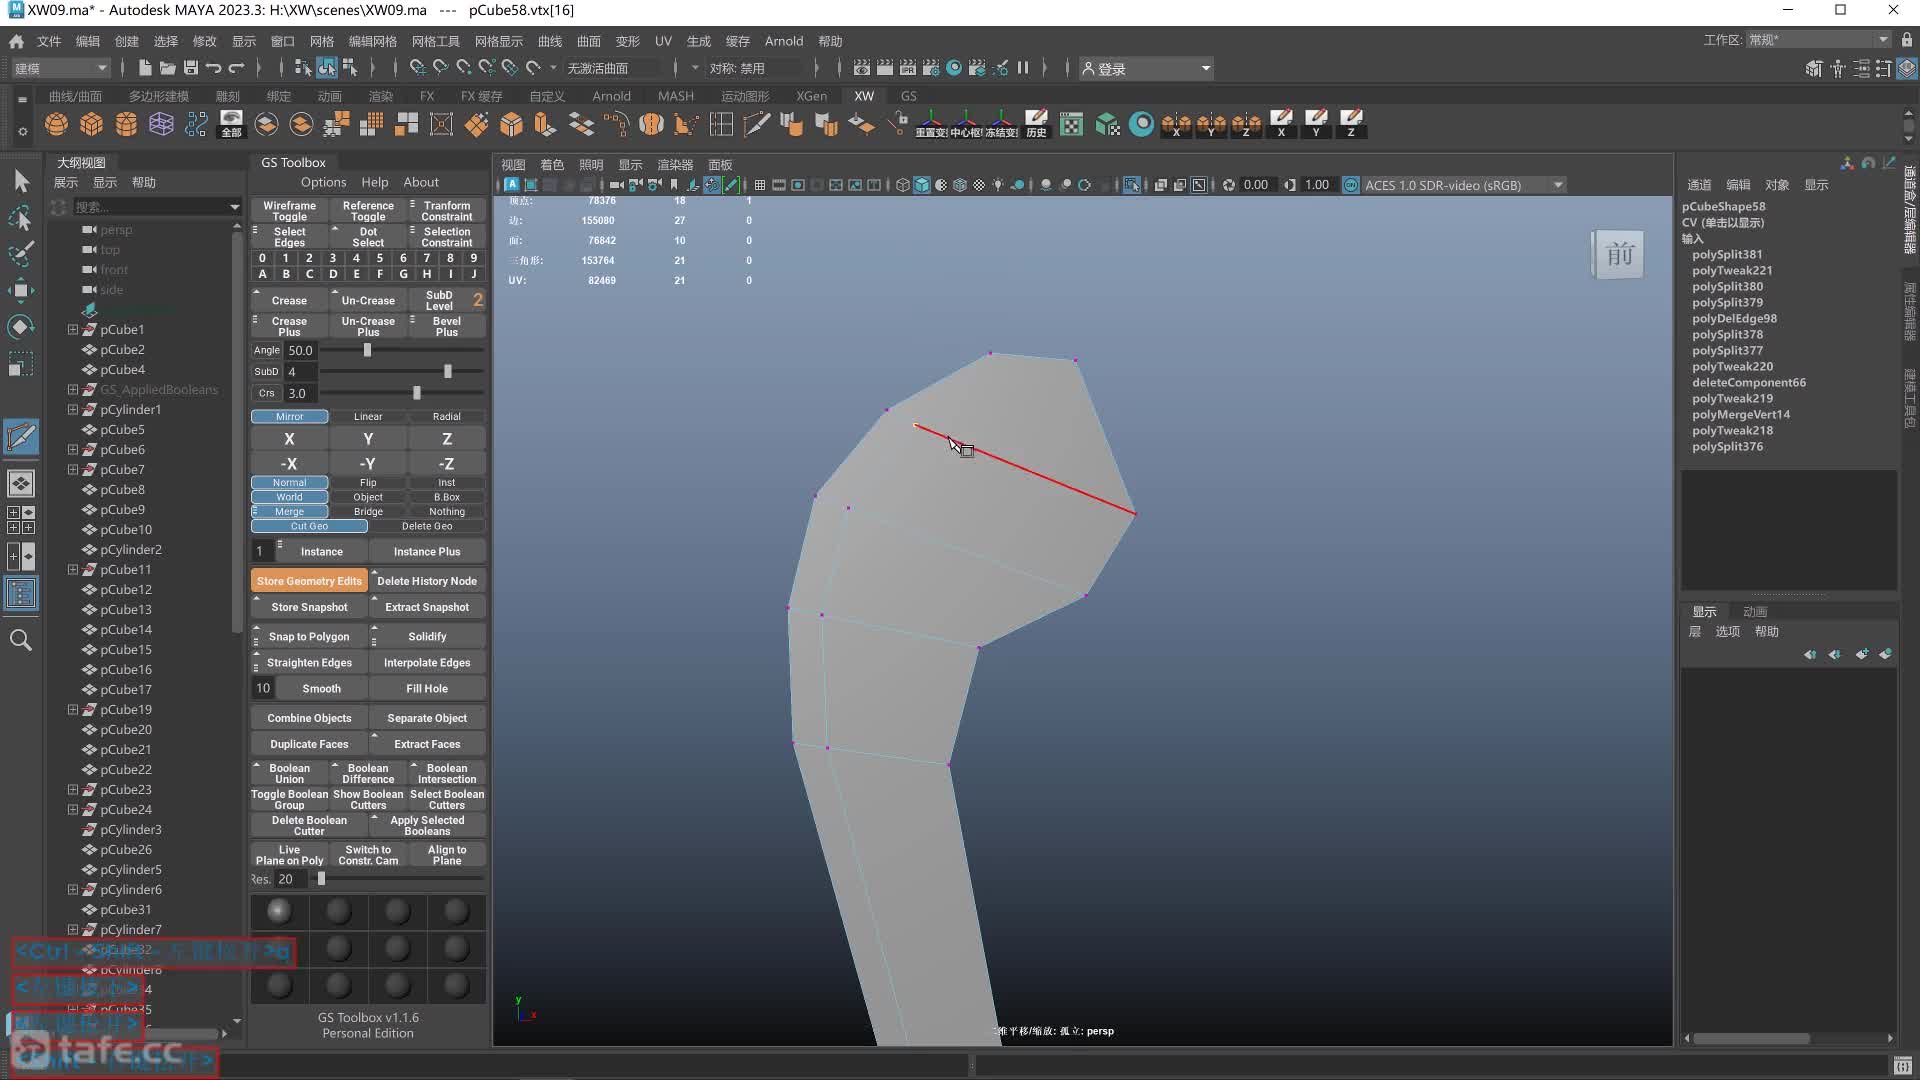Expand the pCylinder1 node in outliner
Viewport: 1920px width, 1080px height.
click(x=72, y=409)
